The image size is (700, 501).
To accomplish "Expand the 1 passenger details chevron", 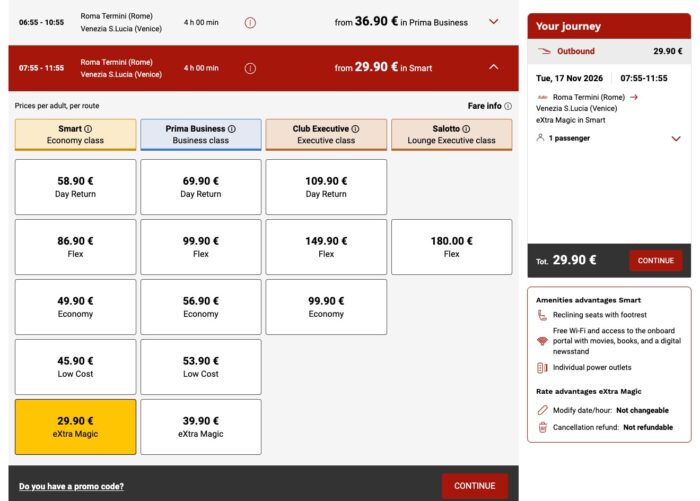I will pos(676,138).
